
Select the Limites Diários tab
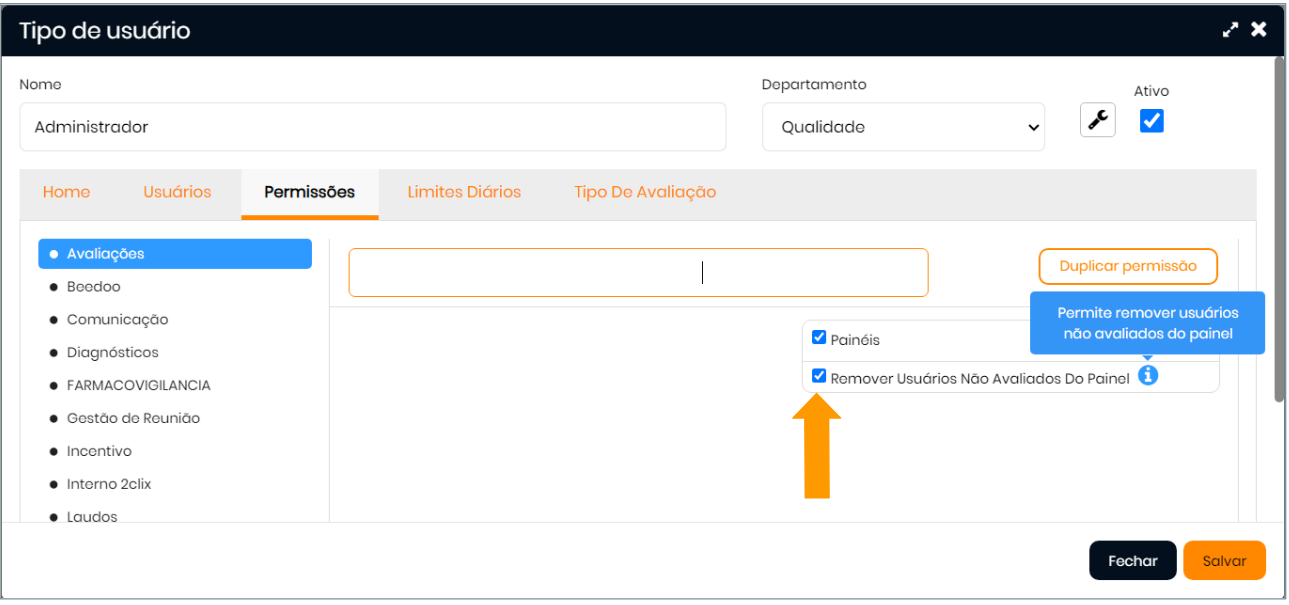click(x=464, y=192)
